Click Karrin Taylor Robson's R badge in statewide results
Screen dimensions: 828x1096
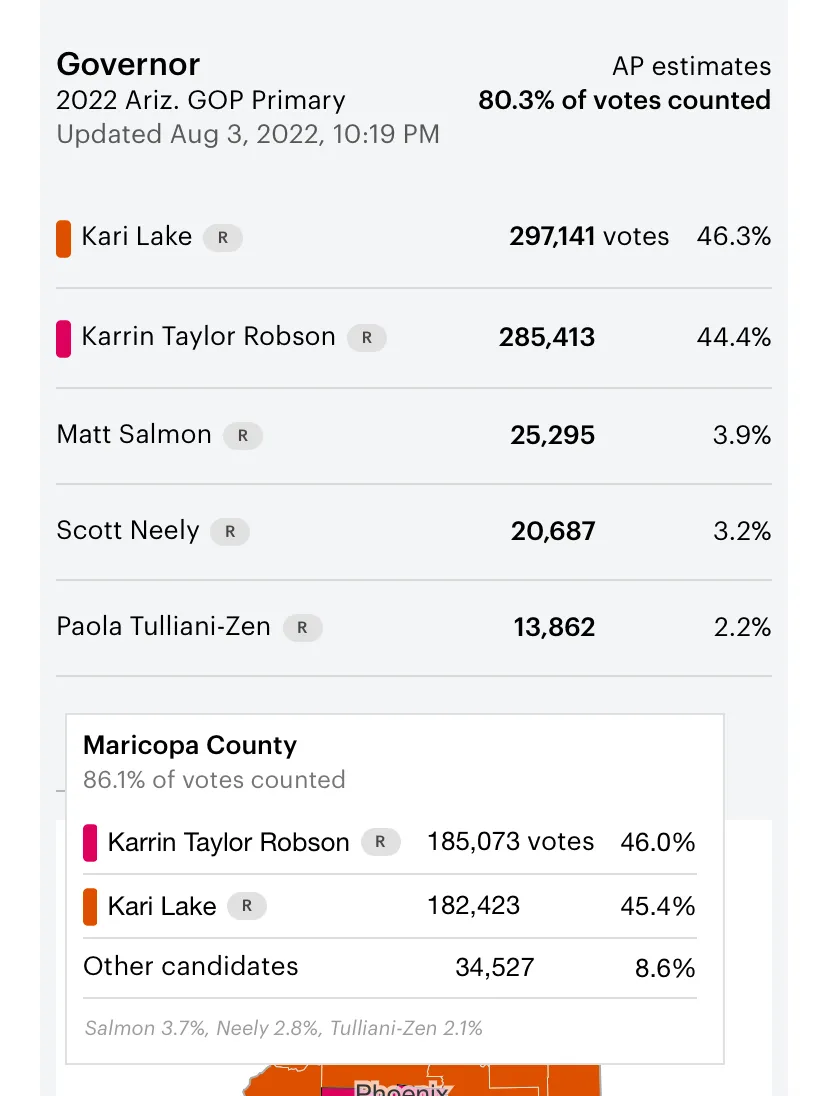pos(367,338)
